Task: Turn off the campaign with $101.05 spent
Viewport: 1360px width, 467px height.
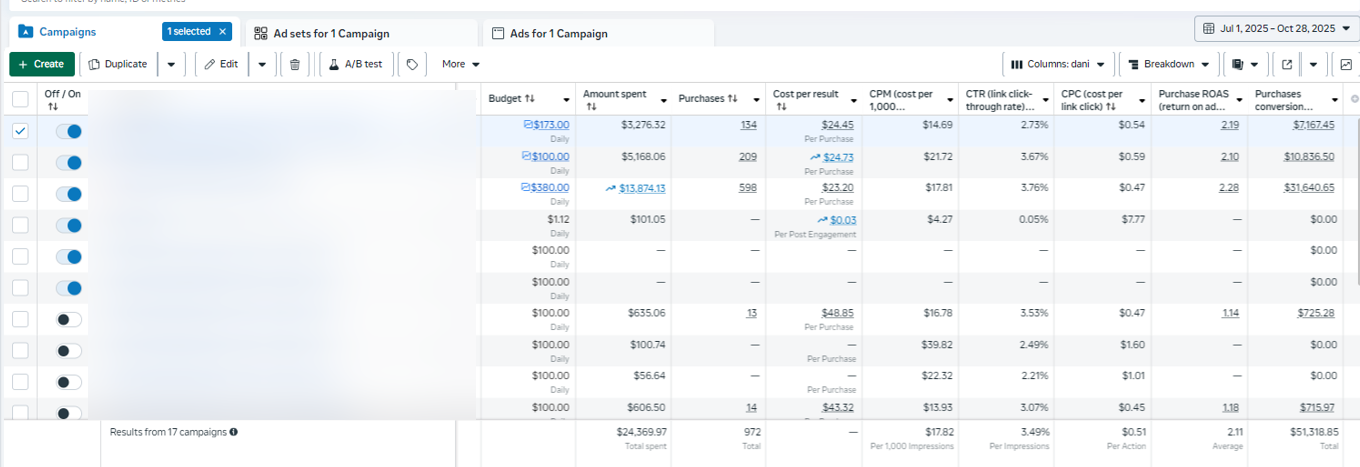Action: (69, 225)
